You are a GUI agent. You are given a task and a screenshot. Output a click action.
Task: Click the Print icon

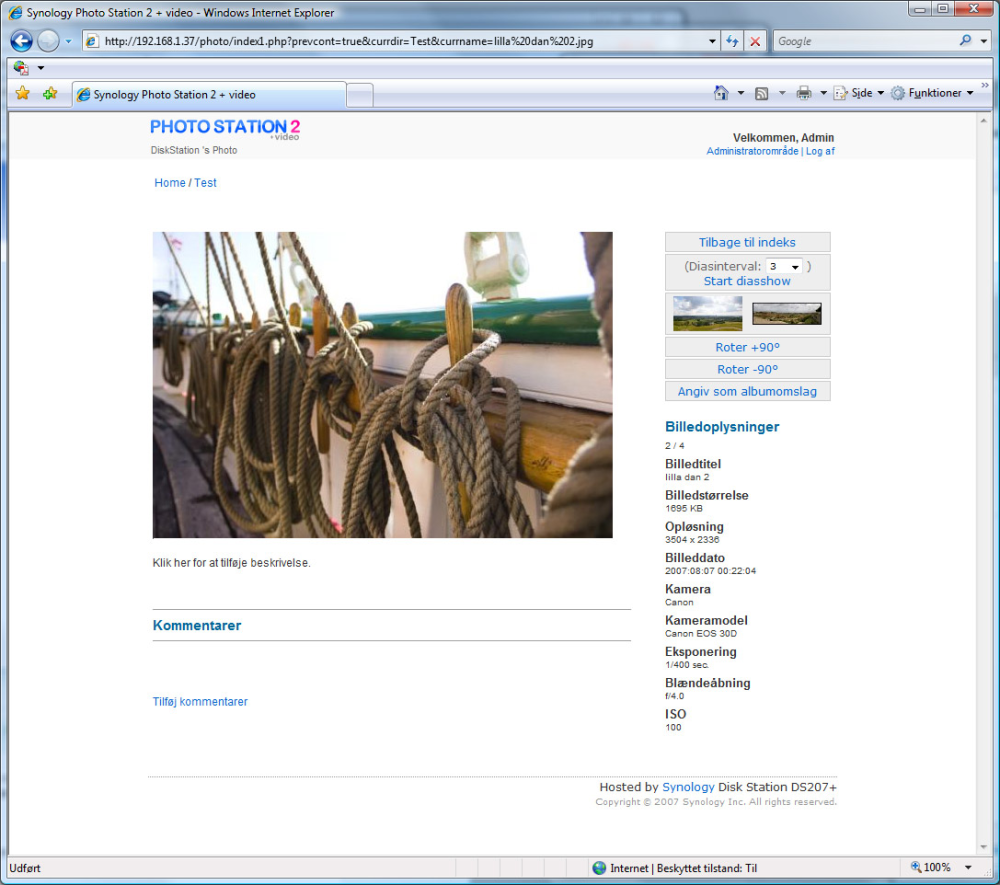(x=804, y=93)
